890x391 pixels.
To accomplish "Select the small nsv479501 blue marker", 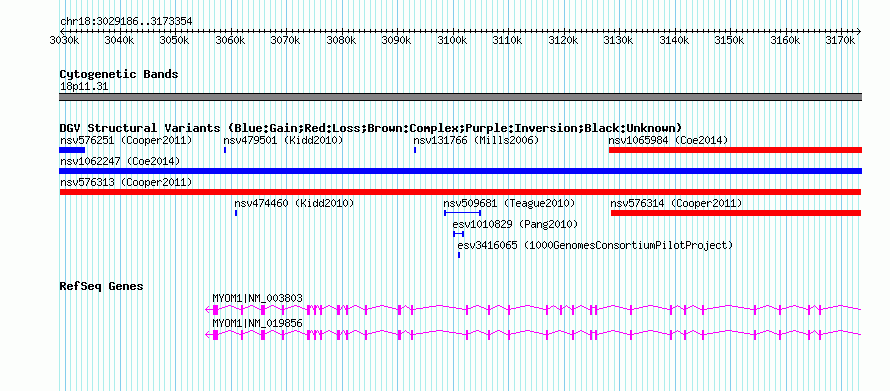I will [x=225, y=150].
